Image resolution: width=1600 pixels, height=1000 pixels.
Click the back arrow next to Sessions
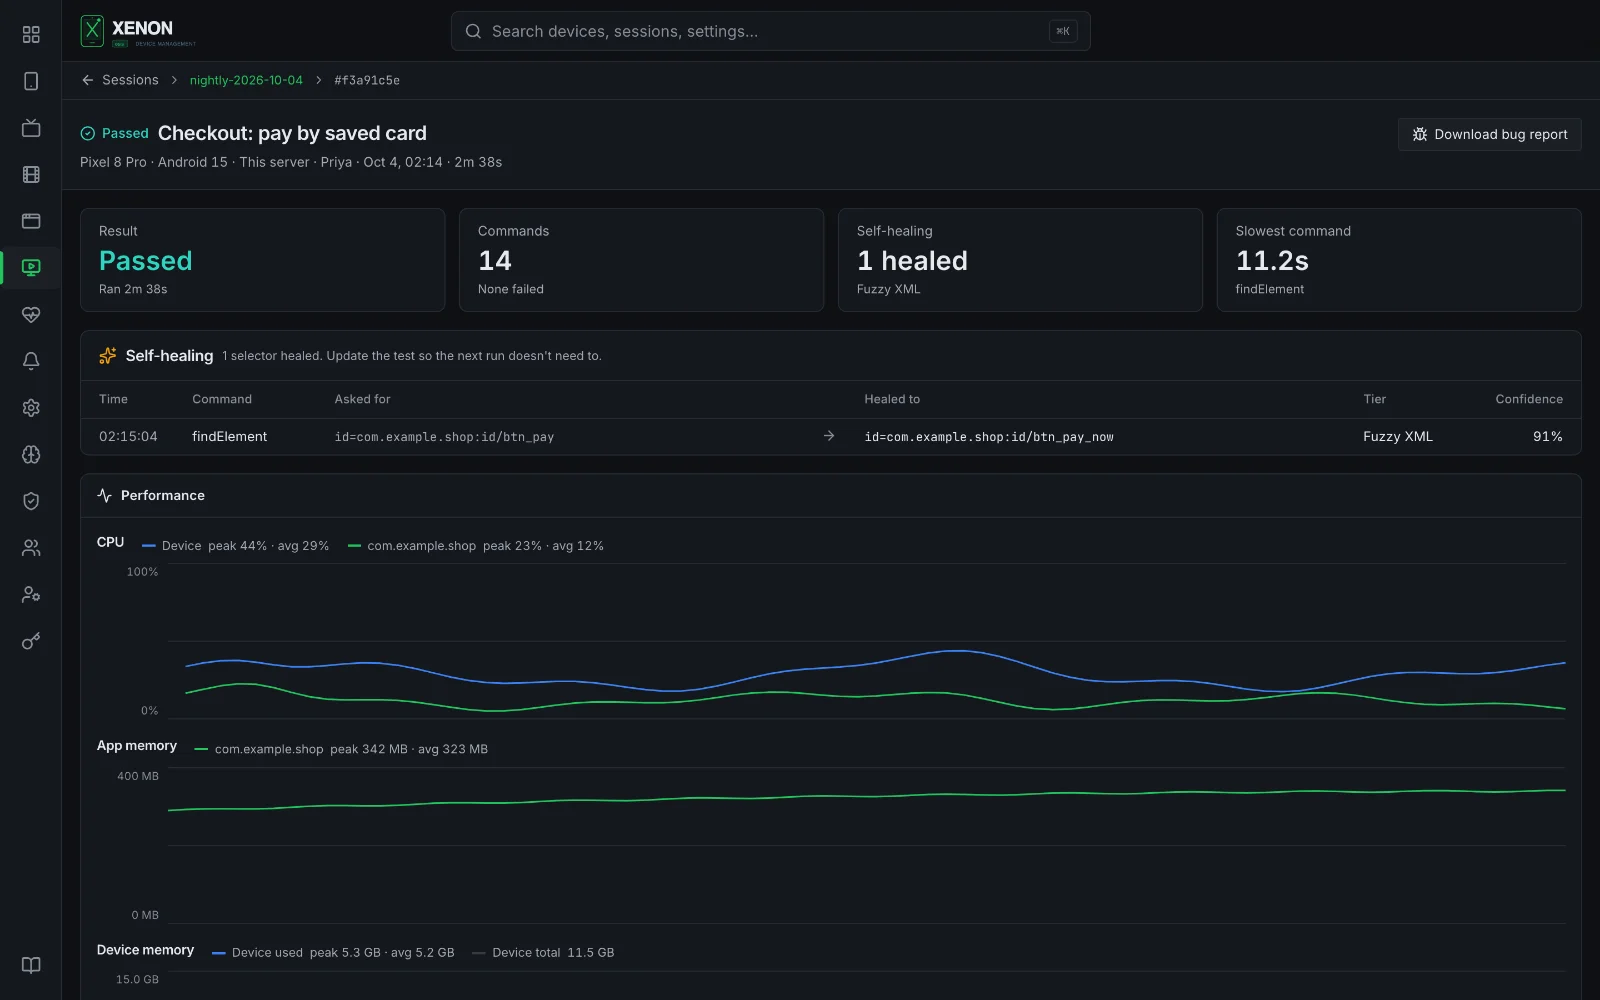click(x=88, y=80)
